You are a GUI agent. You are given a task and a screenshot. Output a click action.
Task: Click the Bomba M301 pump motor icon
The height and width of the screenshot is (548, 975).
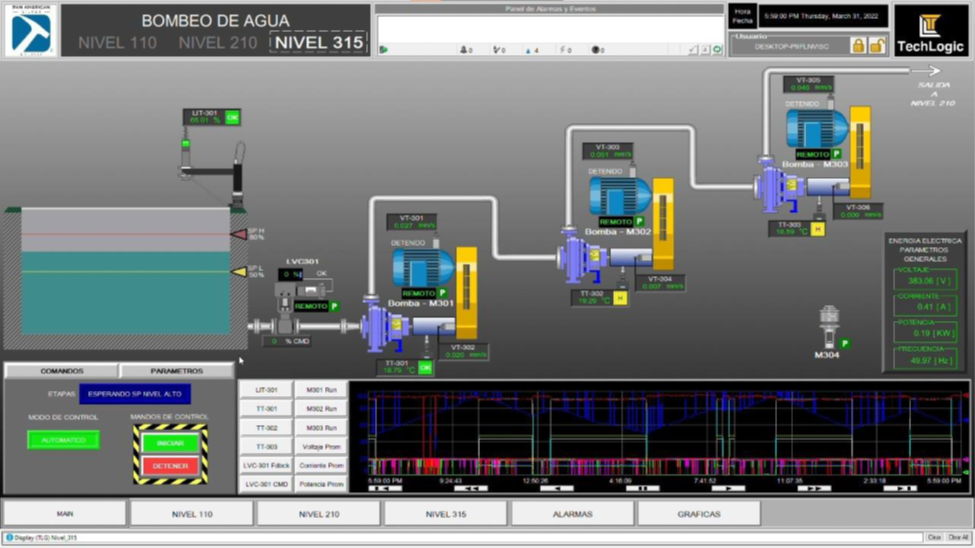[423, 268]
